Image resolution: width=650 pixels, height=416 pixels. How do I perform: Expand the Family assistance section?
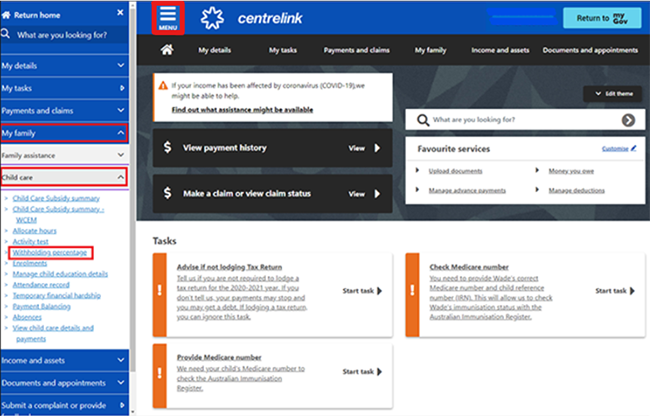[x=120, y=155]
